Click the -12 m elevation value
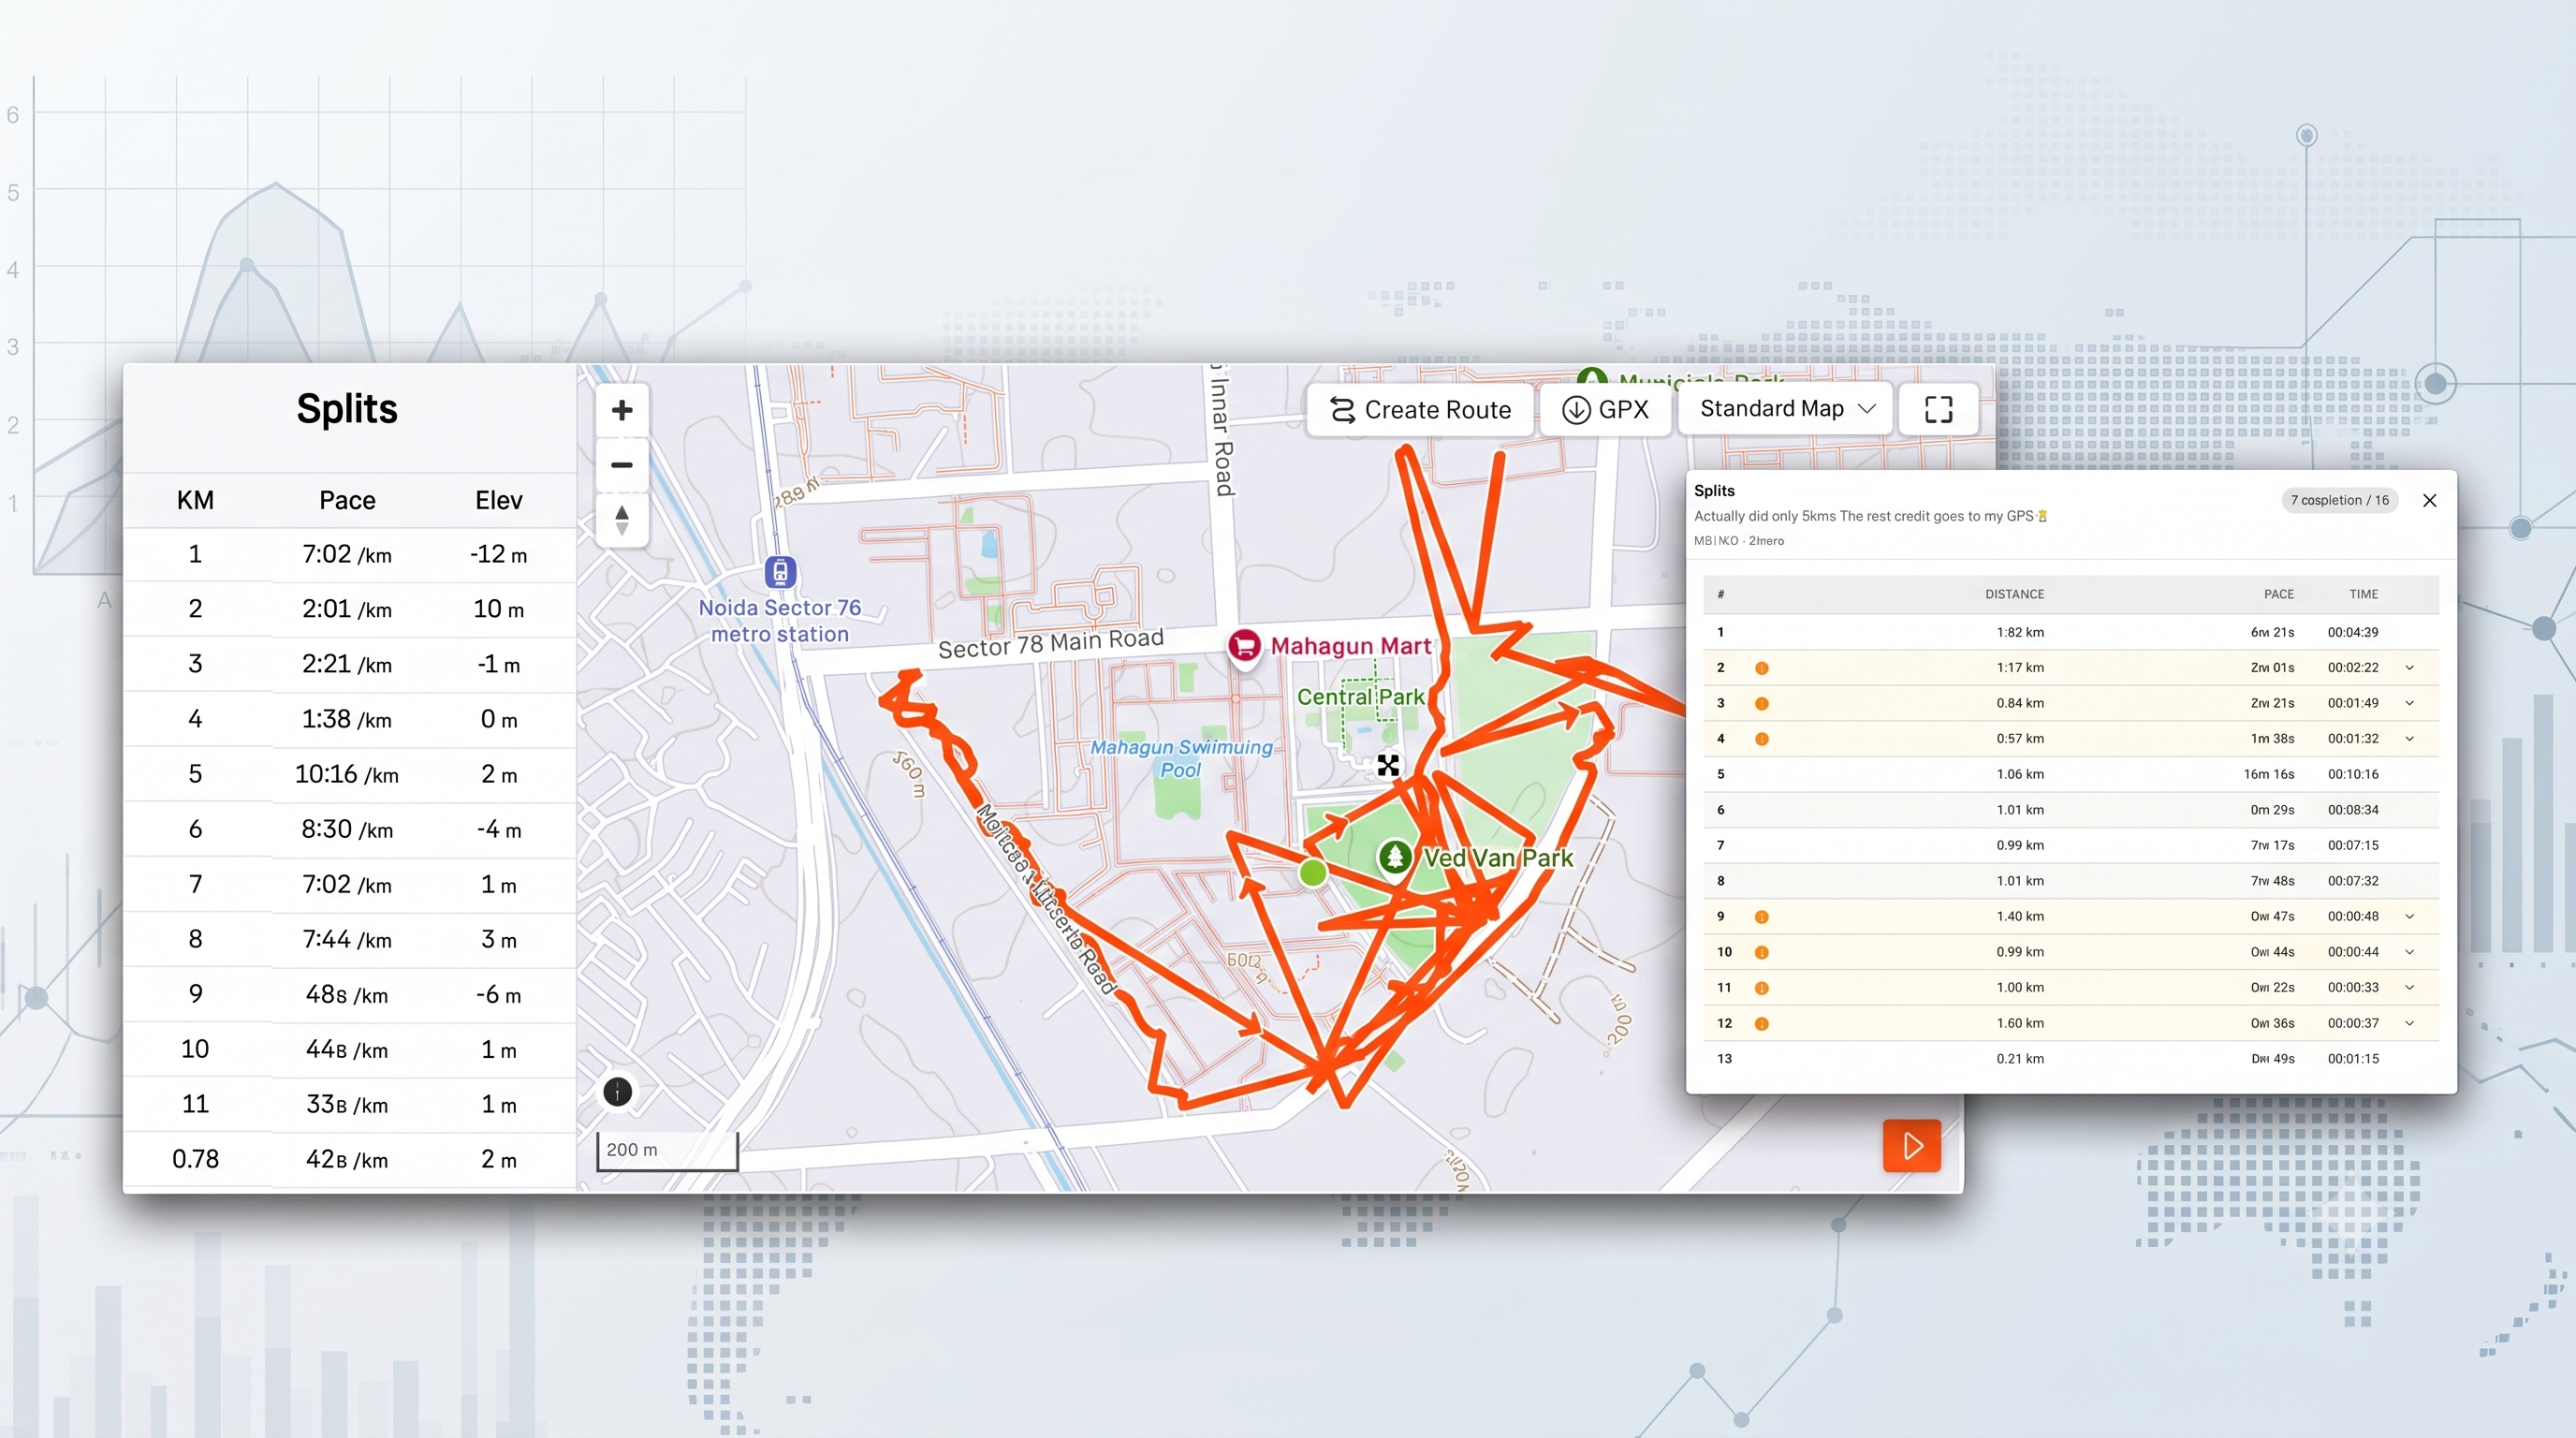2576x1438 pixels. [498, 554]
